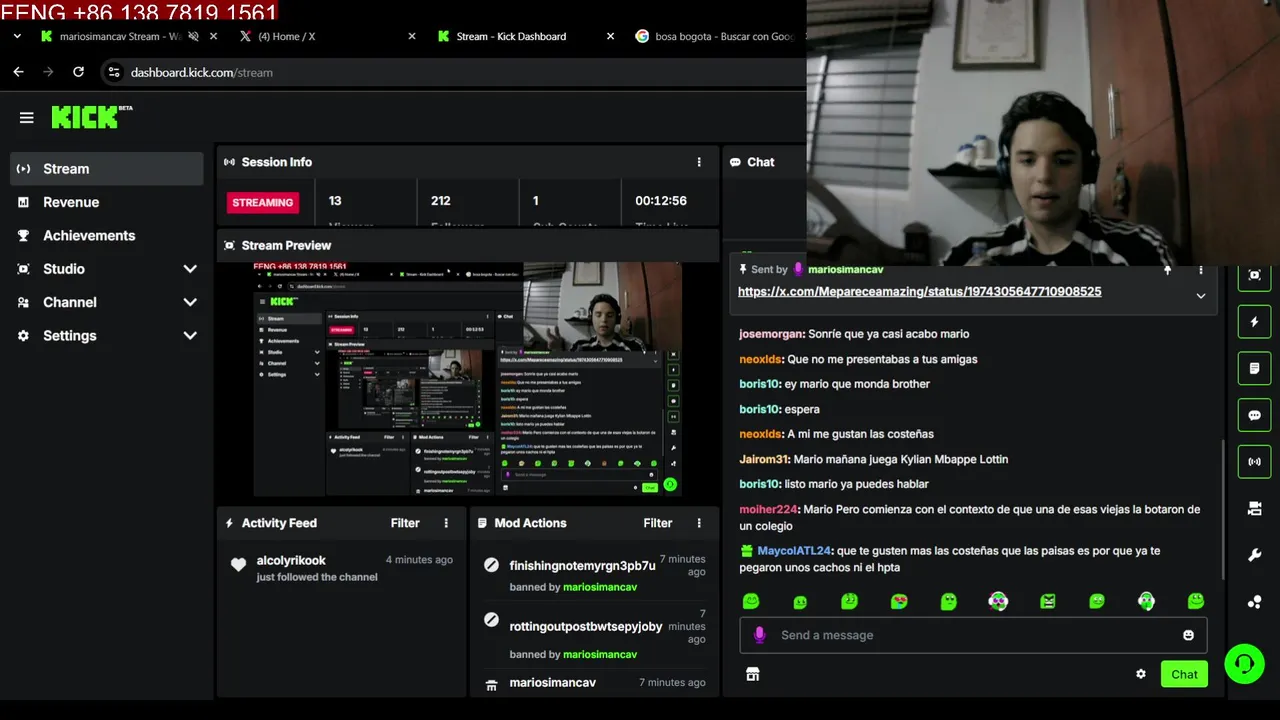Expand the Studio sidebar section
This screenshot has width=1280, height=720.
[x=190, y=269]
